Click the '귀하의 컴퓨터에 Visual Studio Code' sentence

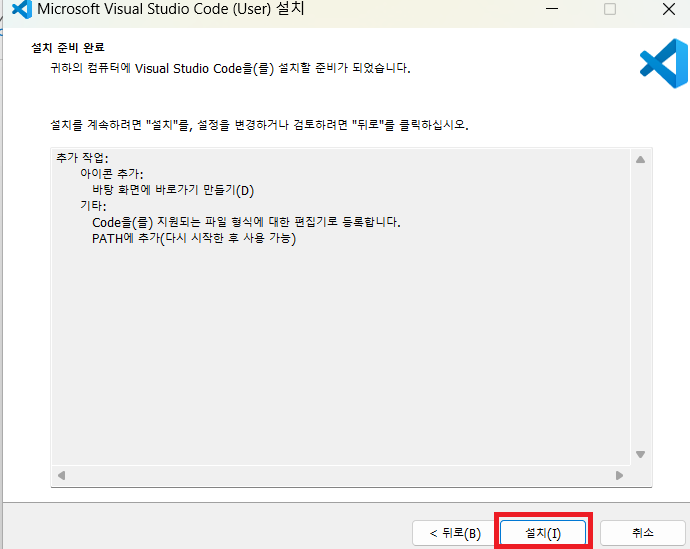(231, 69)
